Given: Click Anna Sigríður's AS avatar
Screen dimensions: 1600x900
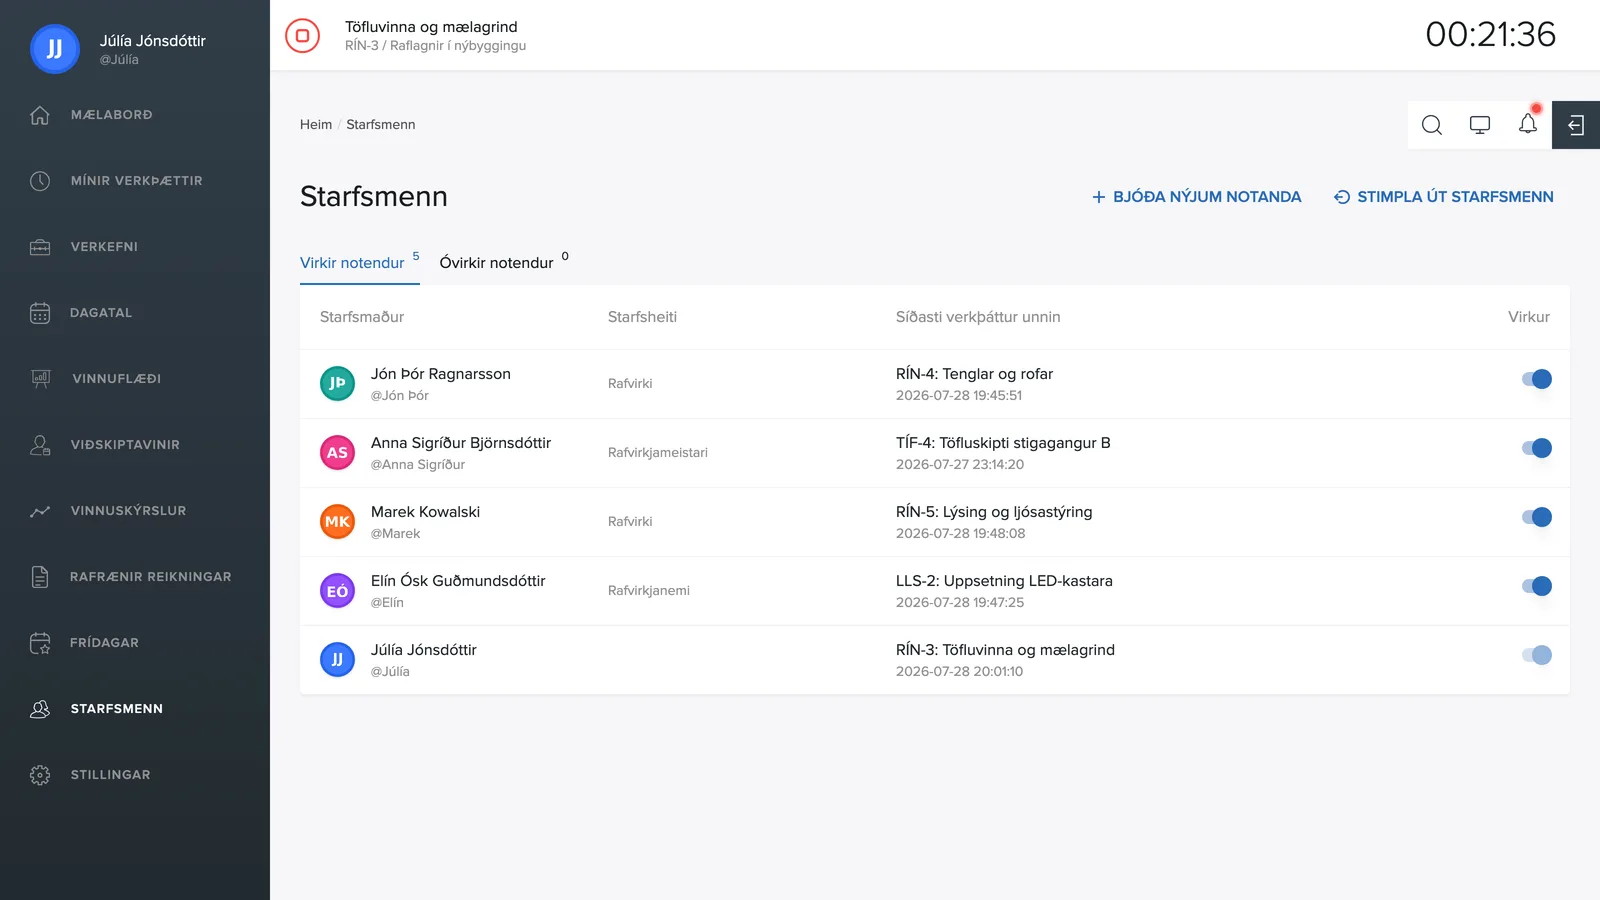Looking at the screenshot, I should tap(337, 452).
